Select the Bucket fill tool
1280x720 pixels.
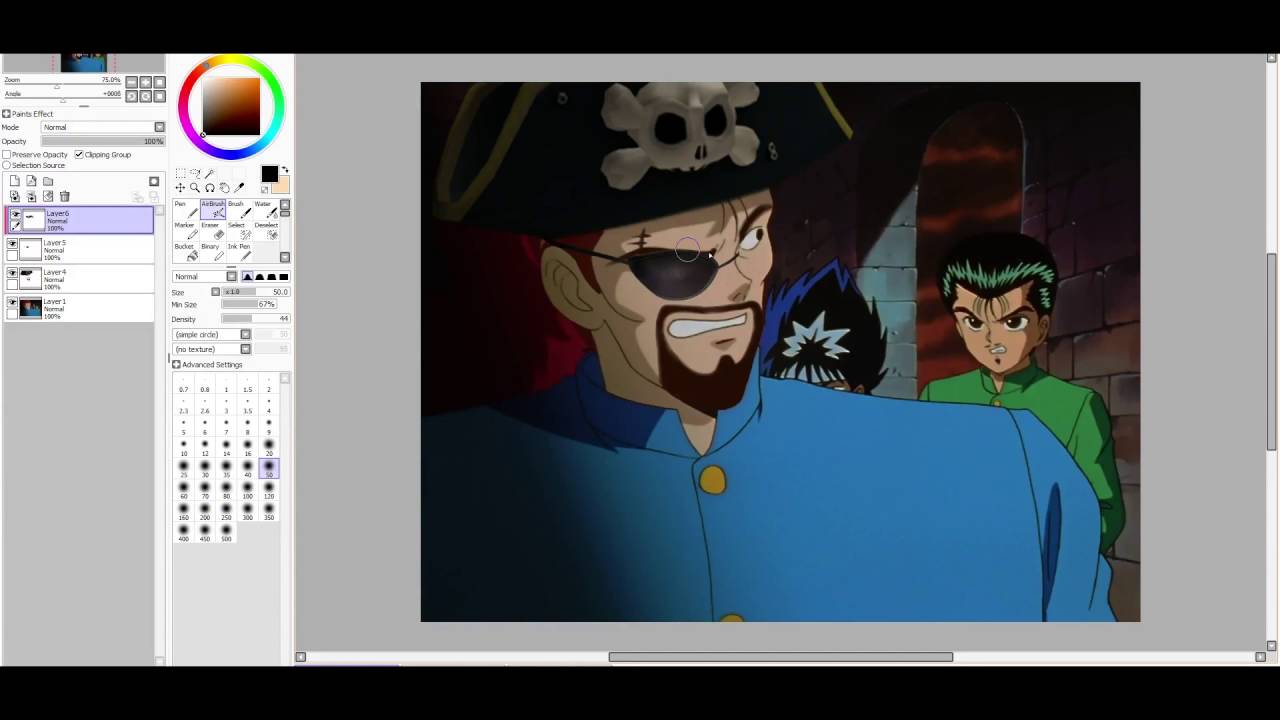[186, 252]
